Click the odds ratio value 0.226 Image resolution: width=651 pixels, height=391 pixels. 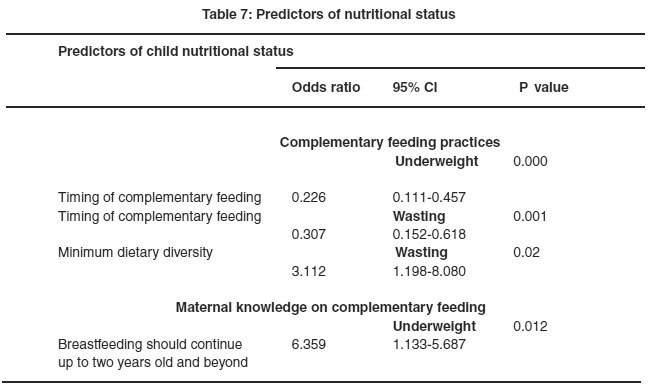coord(308,197)
